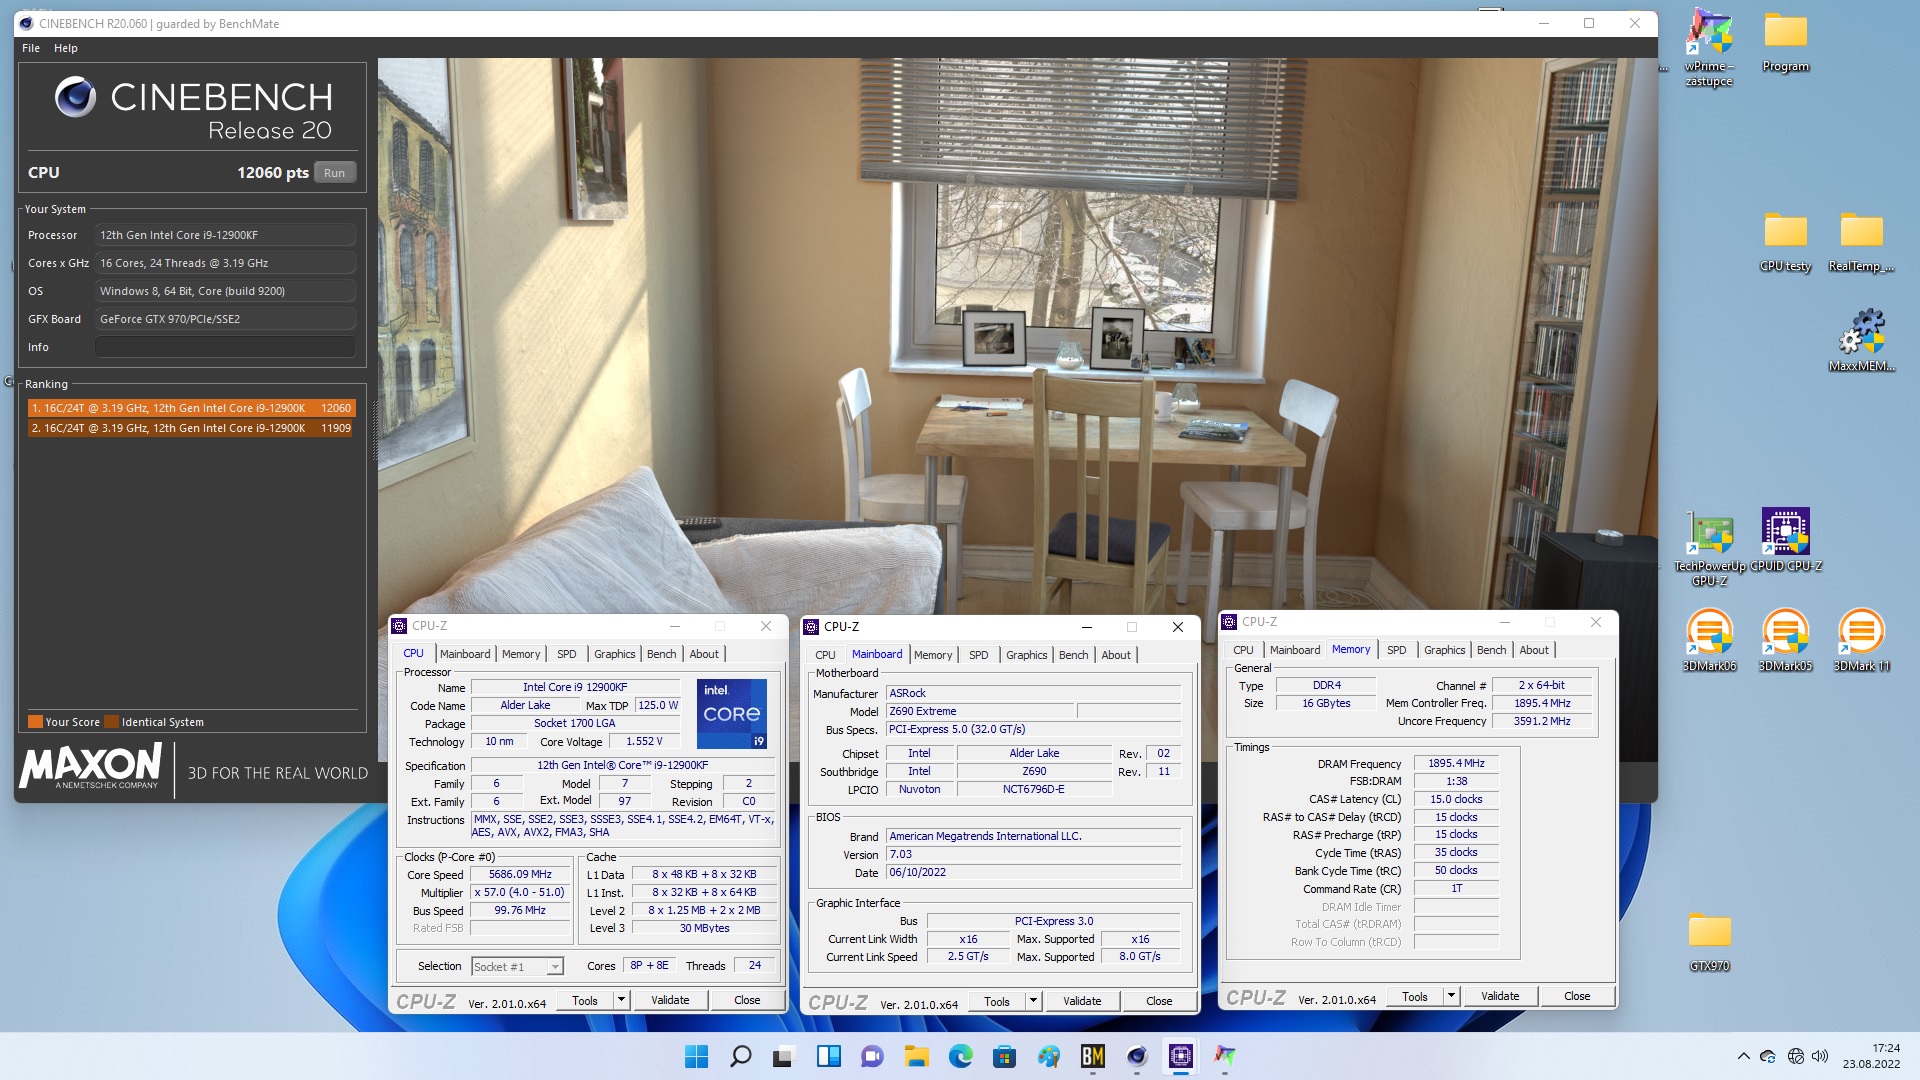
Task: Open the Program folder on desktop
Action: 1785,42
